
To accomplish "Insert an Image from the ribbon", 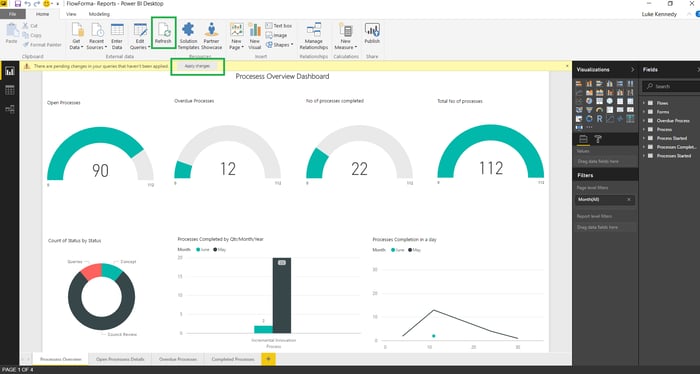I will point(277,35).
